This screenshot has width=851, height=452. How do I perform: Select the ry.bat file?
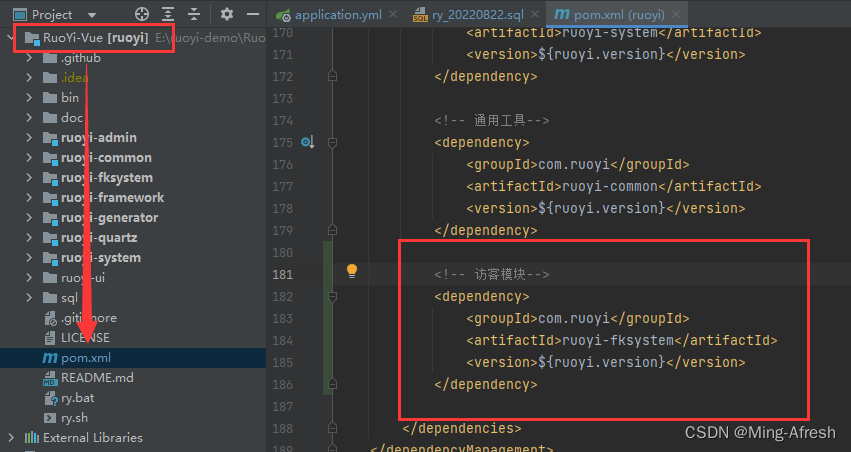pyautogui.click(x=78, y=398)
